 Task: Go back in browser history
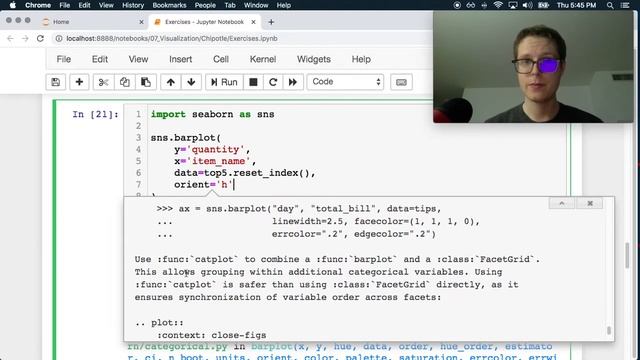pos(10,38)
